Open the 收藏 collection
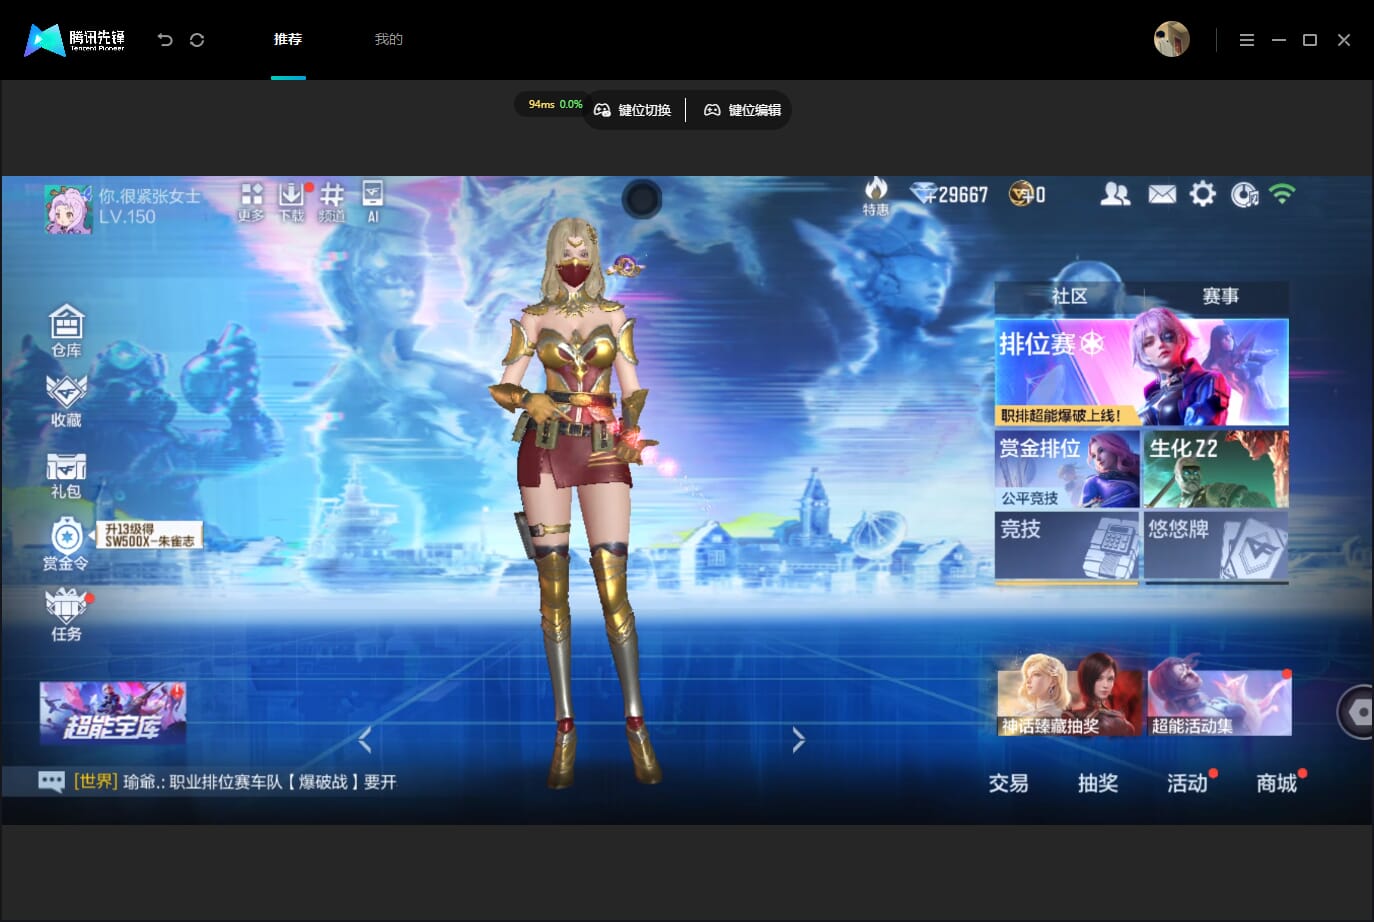1374x922 pixels. click(x=66, y=402)
